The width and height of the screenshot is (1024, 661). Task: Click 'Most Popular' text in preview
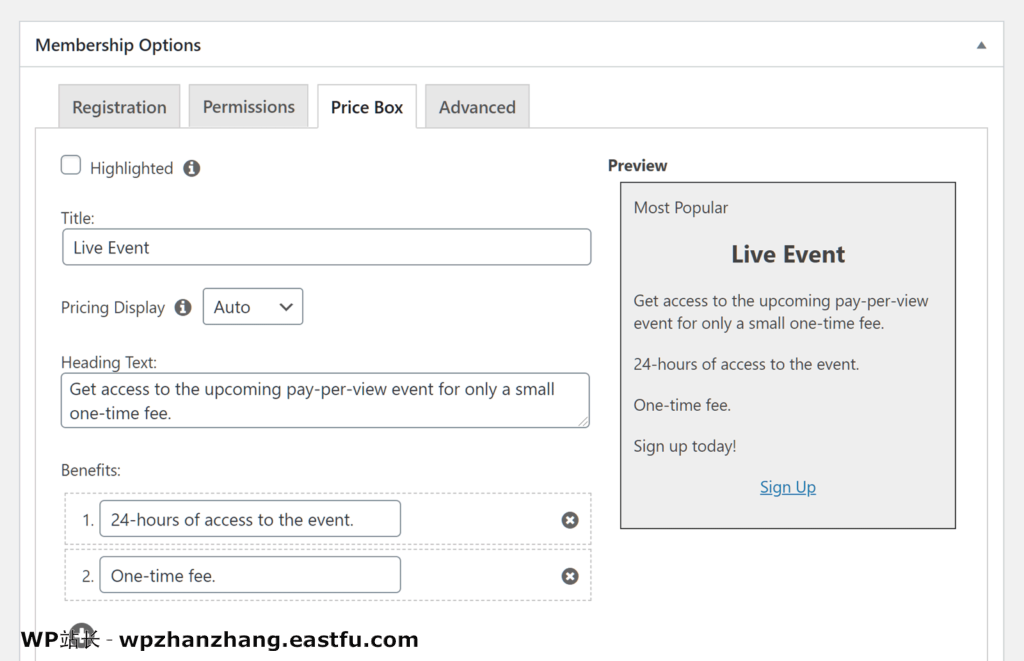click(x=680, y=208)
